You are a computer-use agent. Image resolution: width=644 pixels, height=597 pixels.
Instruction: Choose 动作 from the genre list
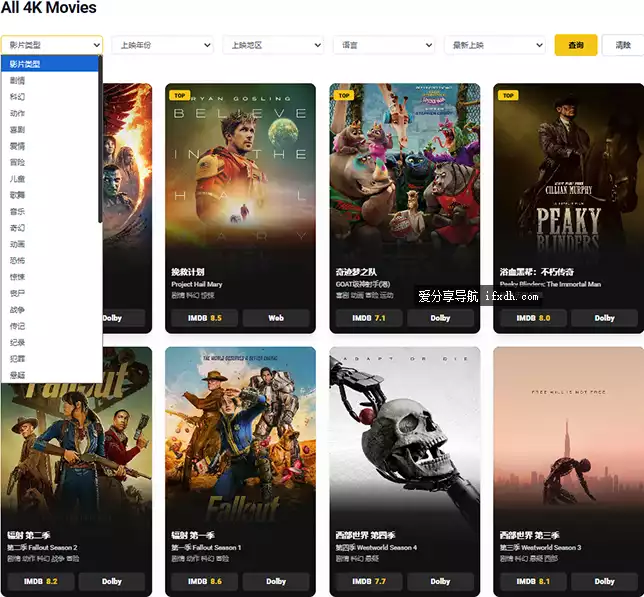click(50, 113)
